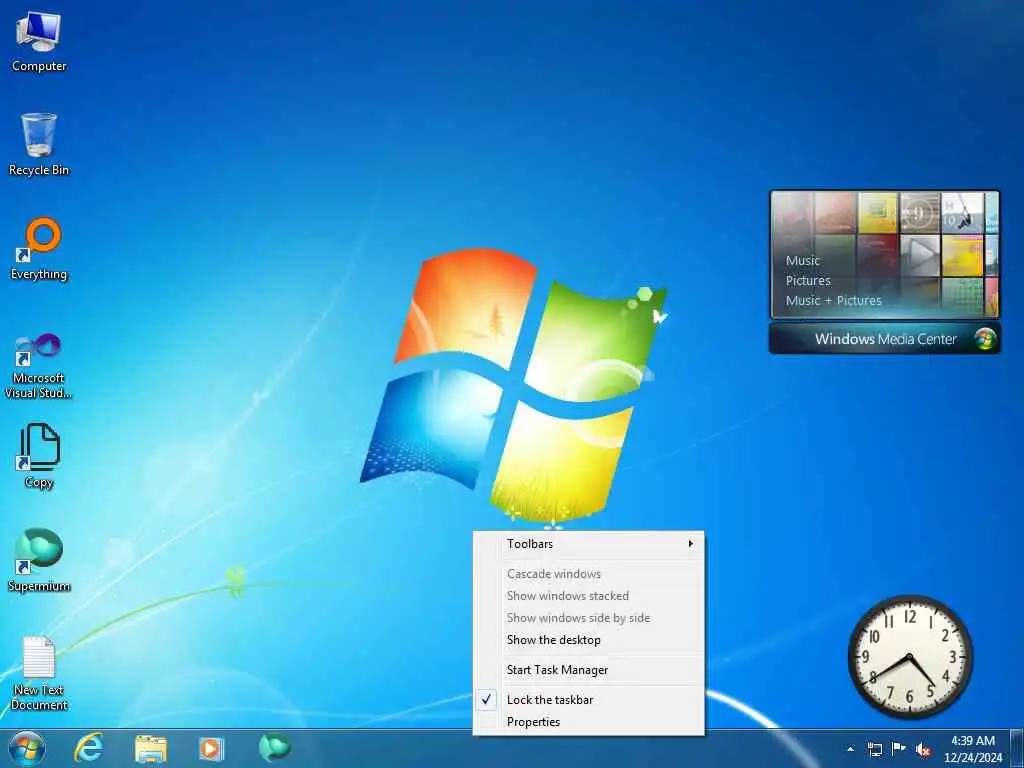Click the Media Center orb logo
1024x768 pixels.
pyautogui.click(x=985, y=339)
